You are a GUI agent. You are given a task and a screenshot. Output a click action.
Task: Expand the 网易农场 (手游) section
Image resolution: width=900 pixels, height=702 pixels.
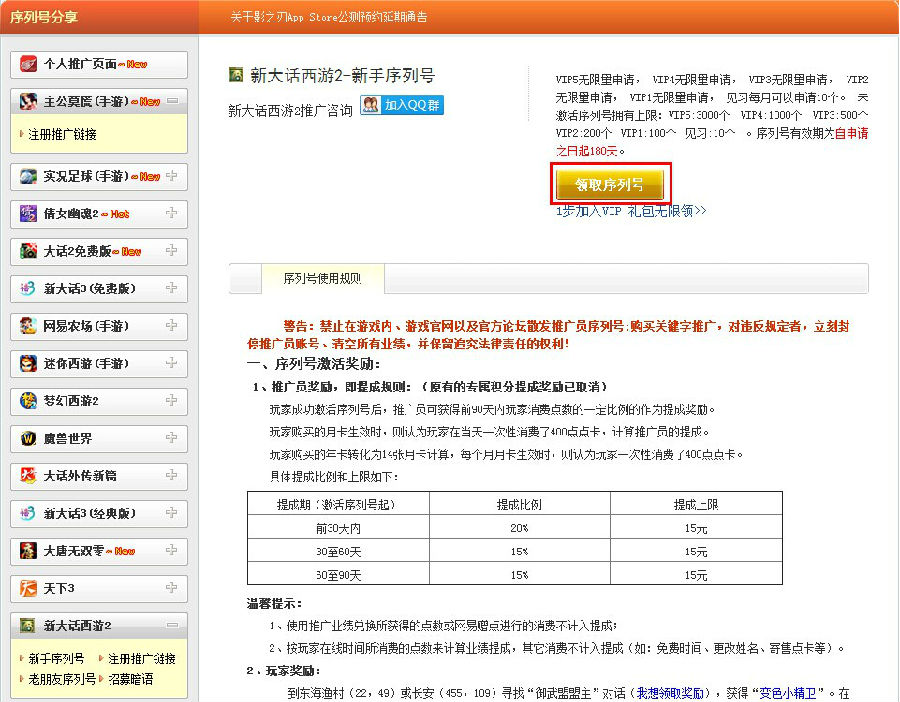[x=172, y=325]
